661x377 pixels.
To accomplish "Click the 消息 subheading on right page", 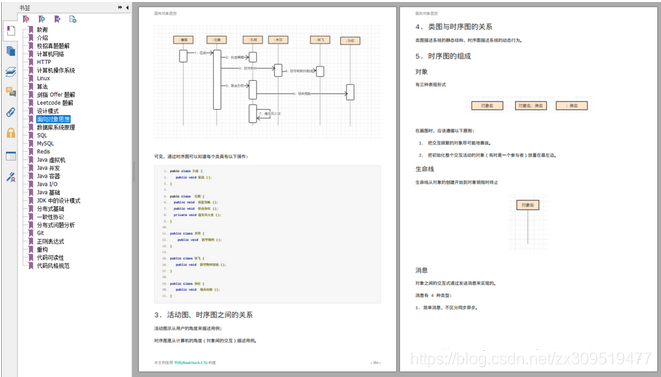I will [x=422, y=270].
